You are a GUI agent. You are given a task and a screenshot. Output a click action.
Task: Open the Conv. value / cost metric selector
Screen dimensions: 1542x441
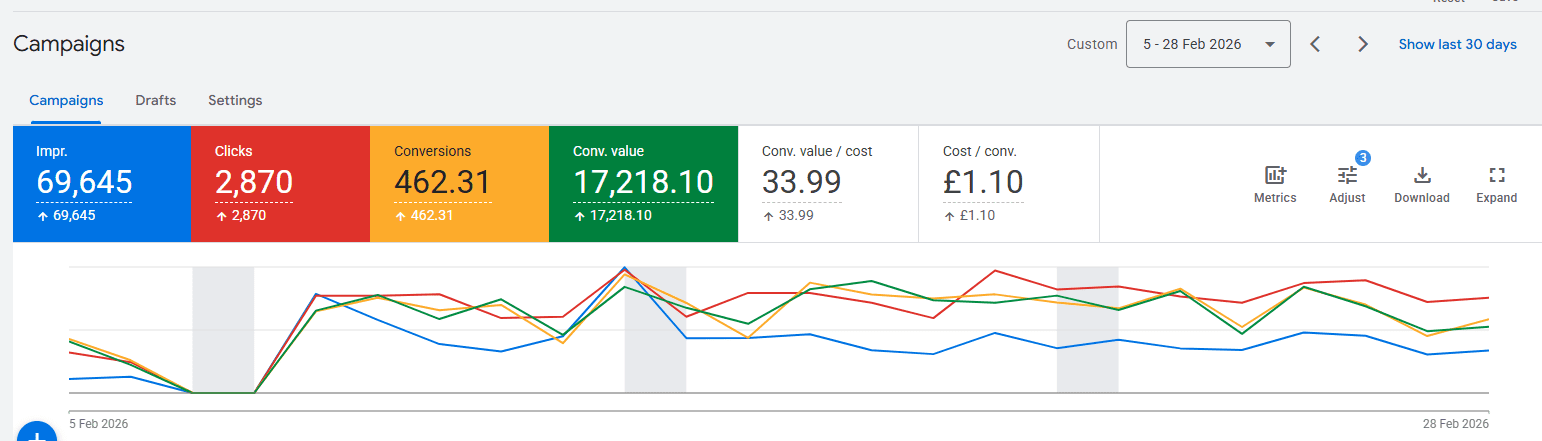tap(827, 184)
